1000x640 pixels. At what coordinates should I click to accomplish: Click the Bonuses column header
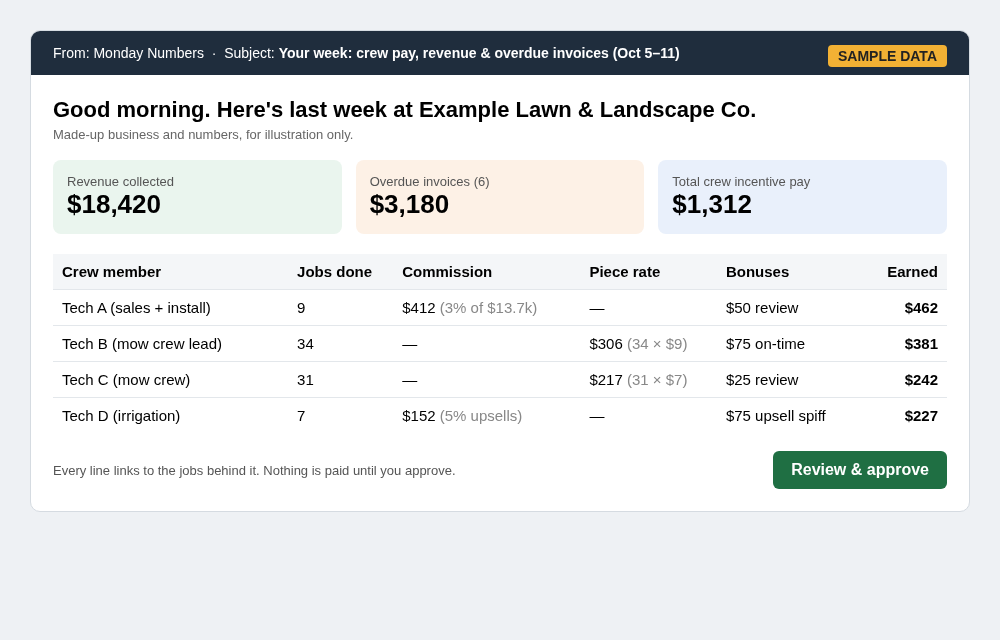tap(757, 272)
